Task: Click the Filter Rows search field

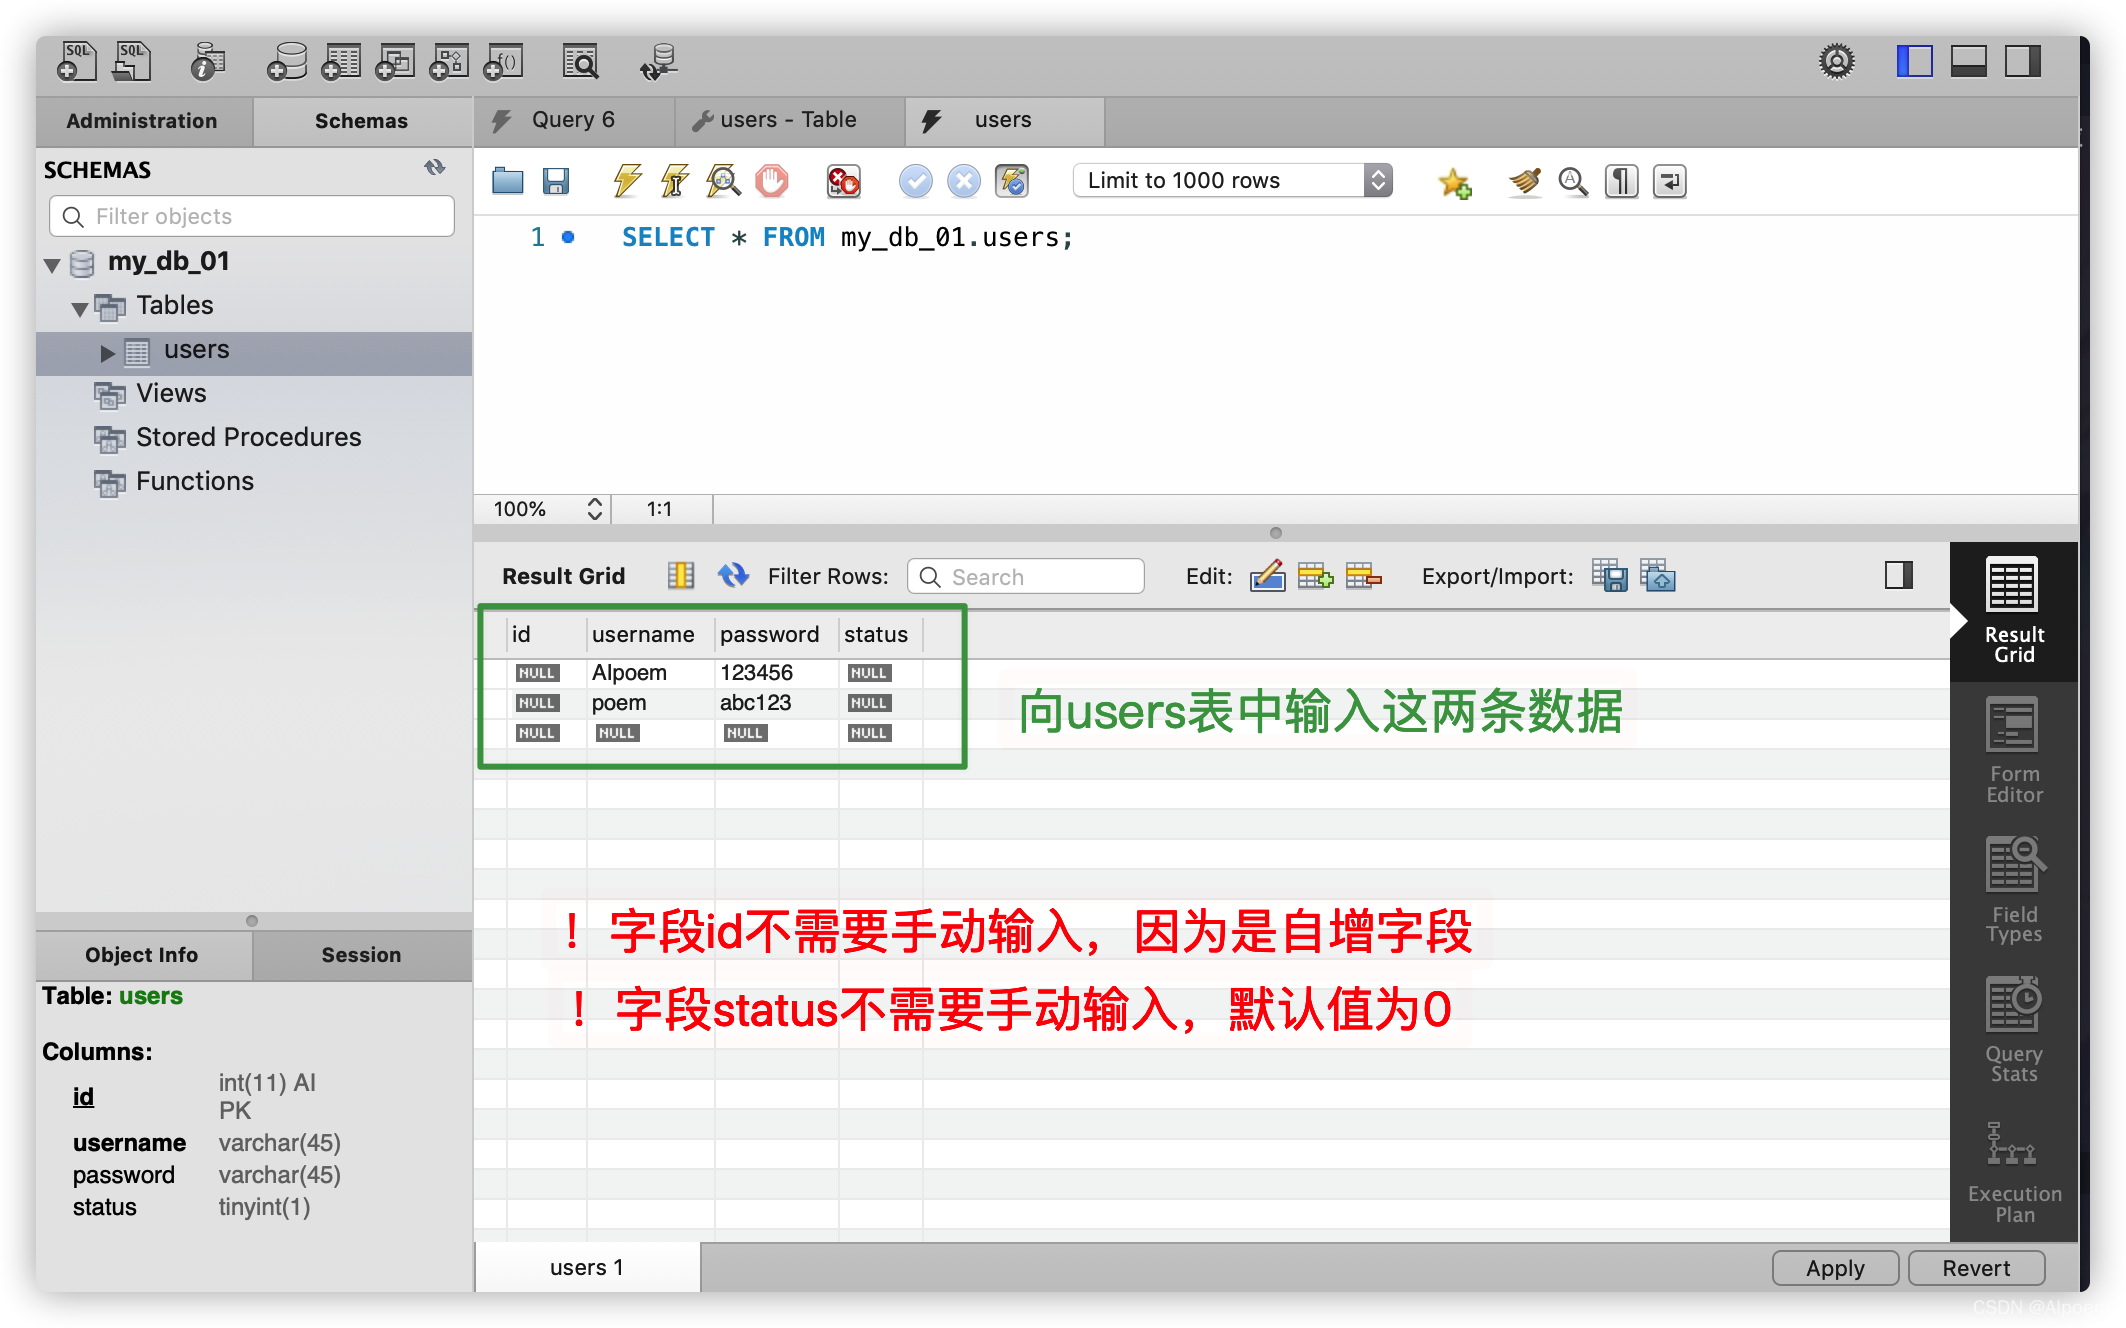Action: point(1025,576)
